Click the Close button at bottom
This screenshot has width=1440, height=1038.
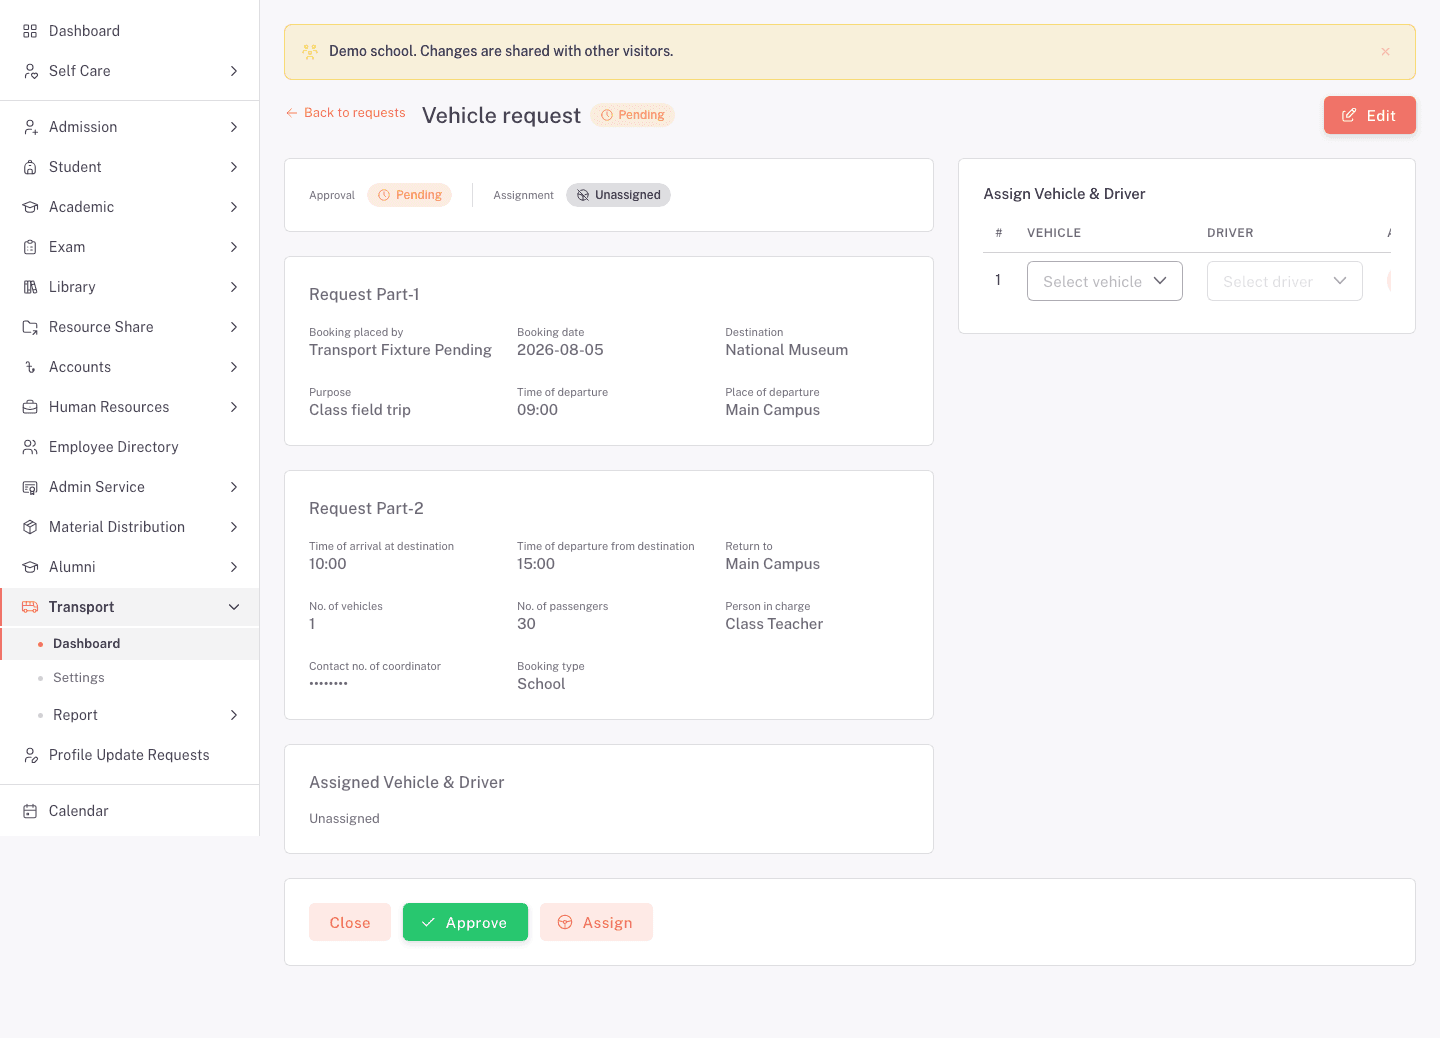[x=350, y=922]
